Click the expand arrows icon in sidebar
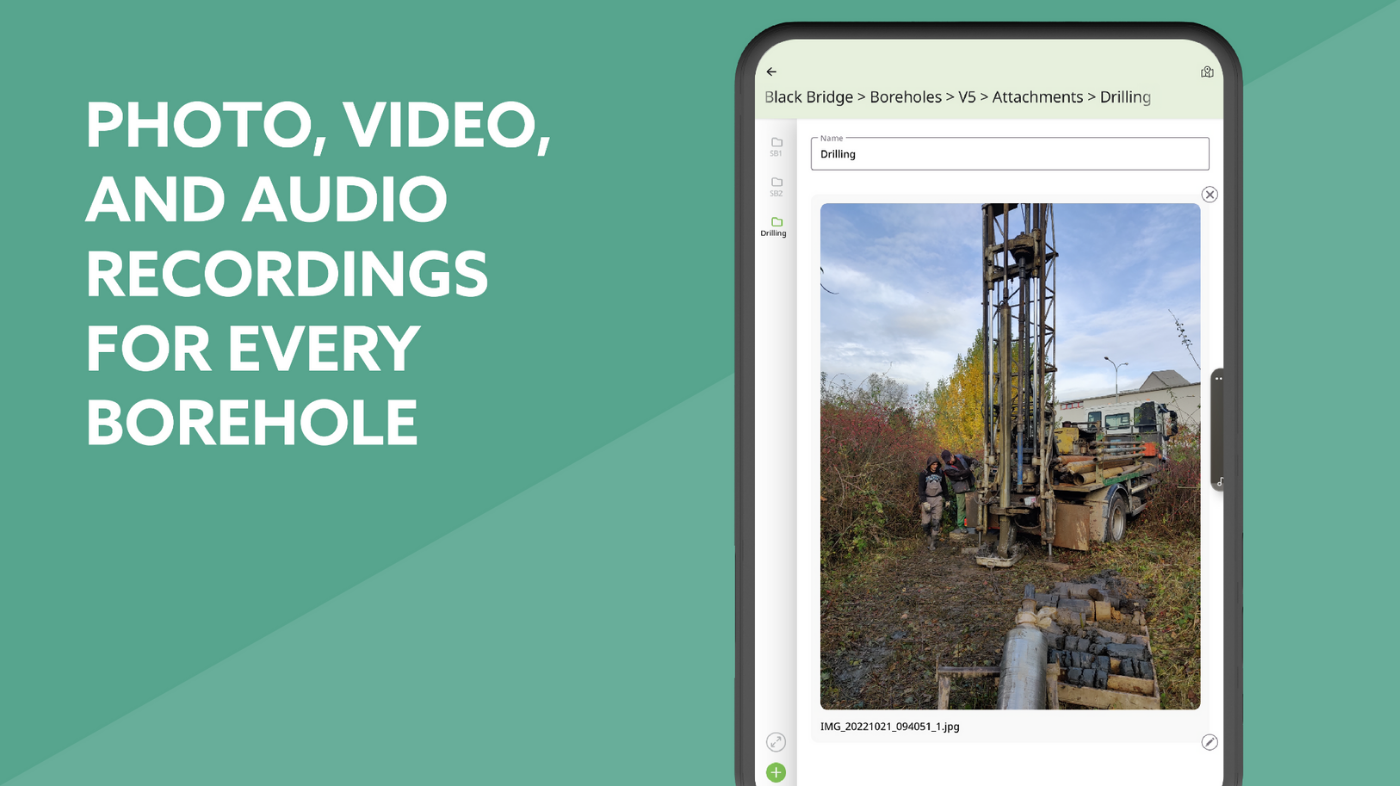Viewport: 1400px width, 786px height. [775, 742]
